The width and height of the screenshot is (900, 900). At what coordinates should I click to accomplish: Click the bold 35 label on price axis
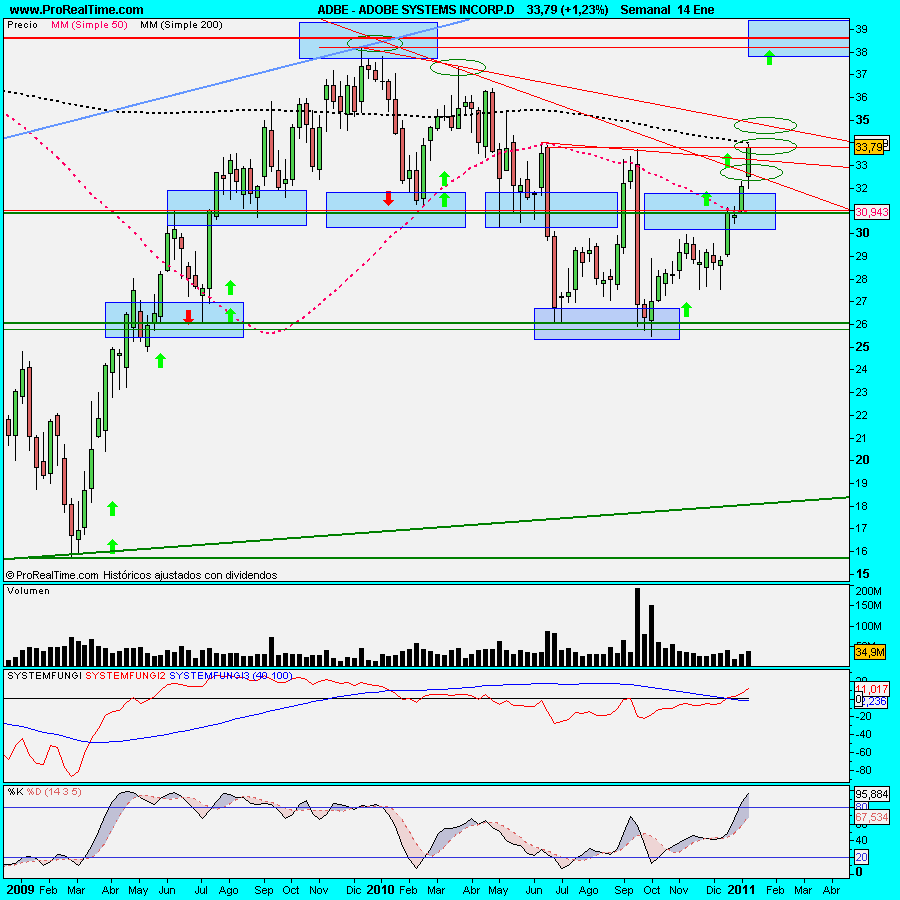(x=862, y=120)
